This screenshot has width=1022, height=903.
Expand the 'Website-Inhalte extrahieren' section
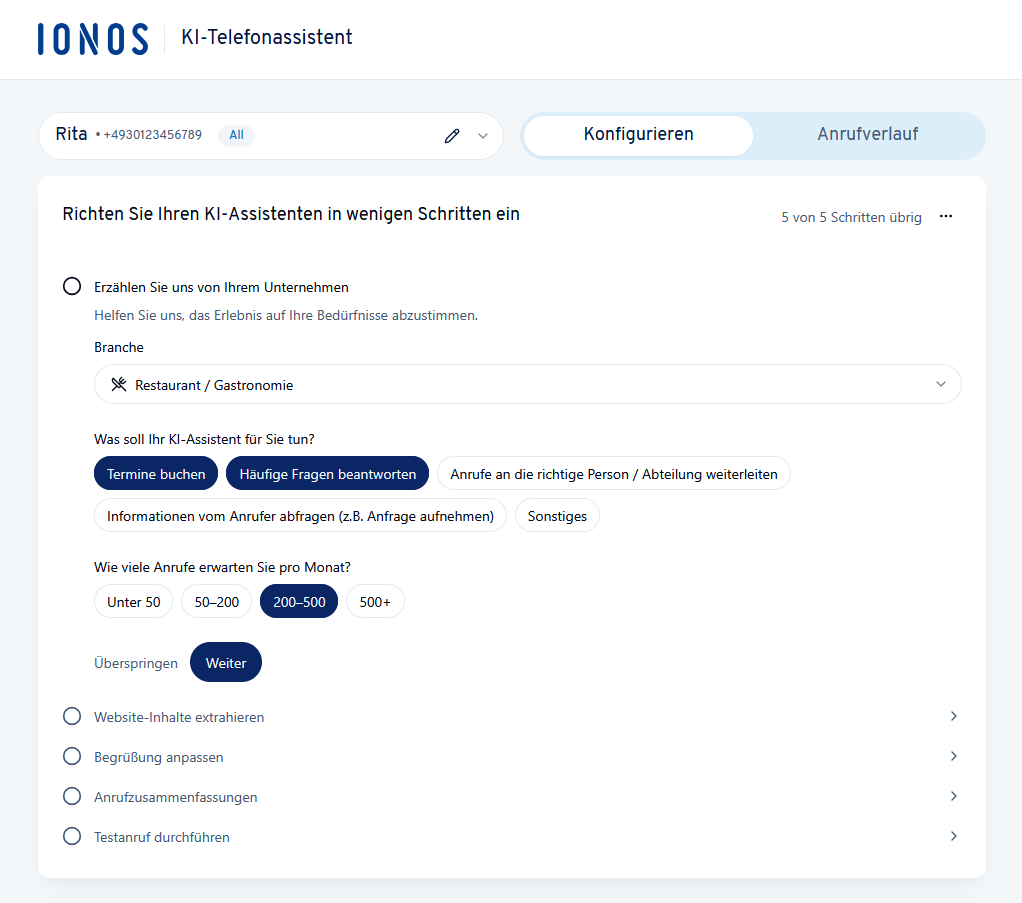pyautogui.click(x=953, y=716)
